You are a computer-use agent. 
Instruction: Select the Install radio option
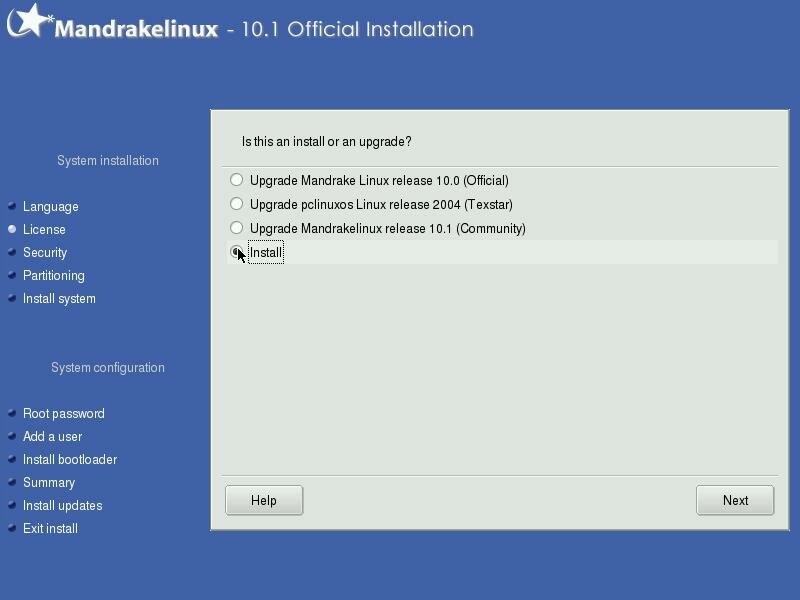point(237,252)
